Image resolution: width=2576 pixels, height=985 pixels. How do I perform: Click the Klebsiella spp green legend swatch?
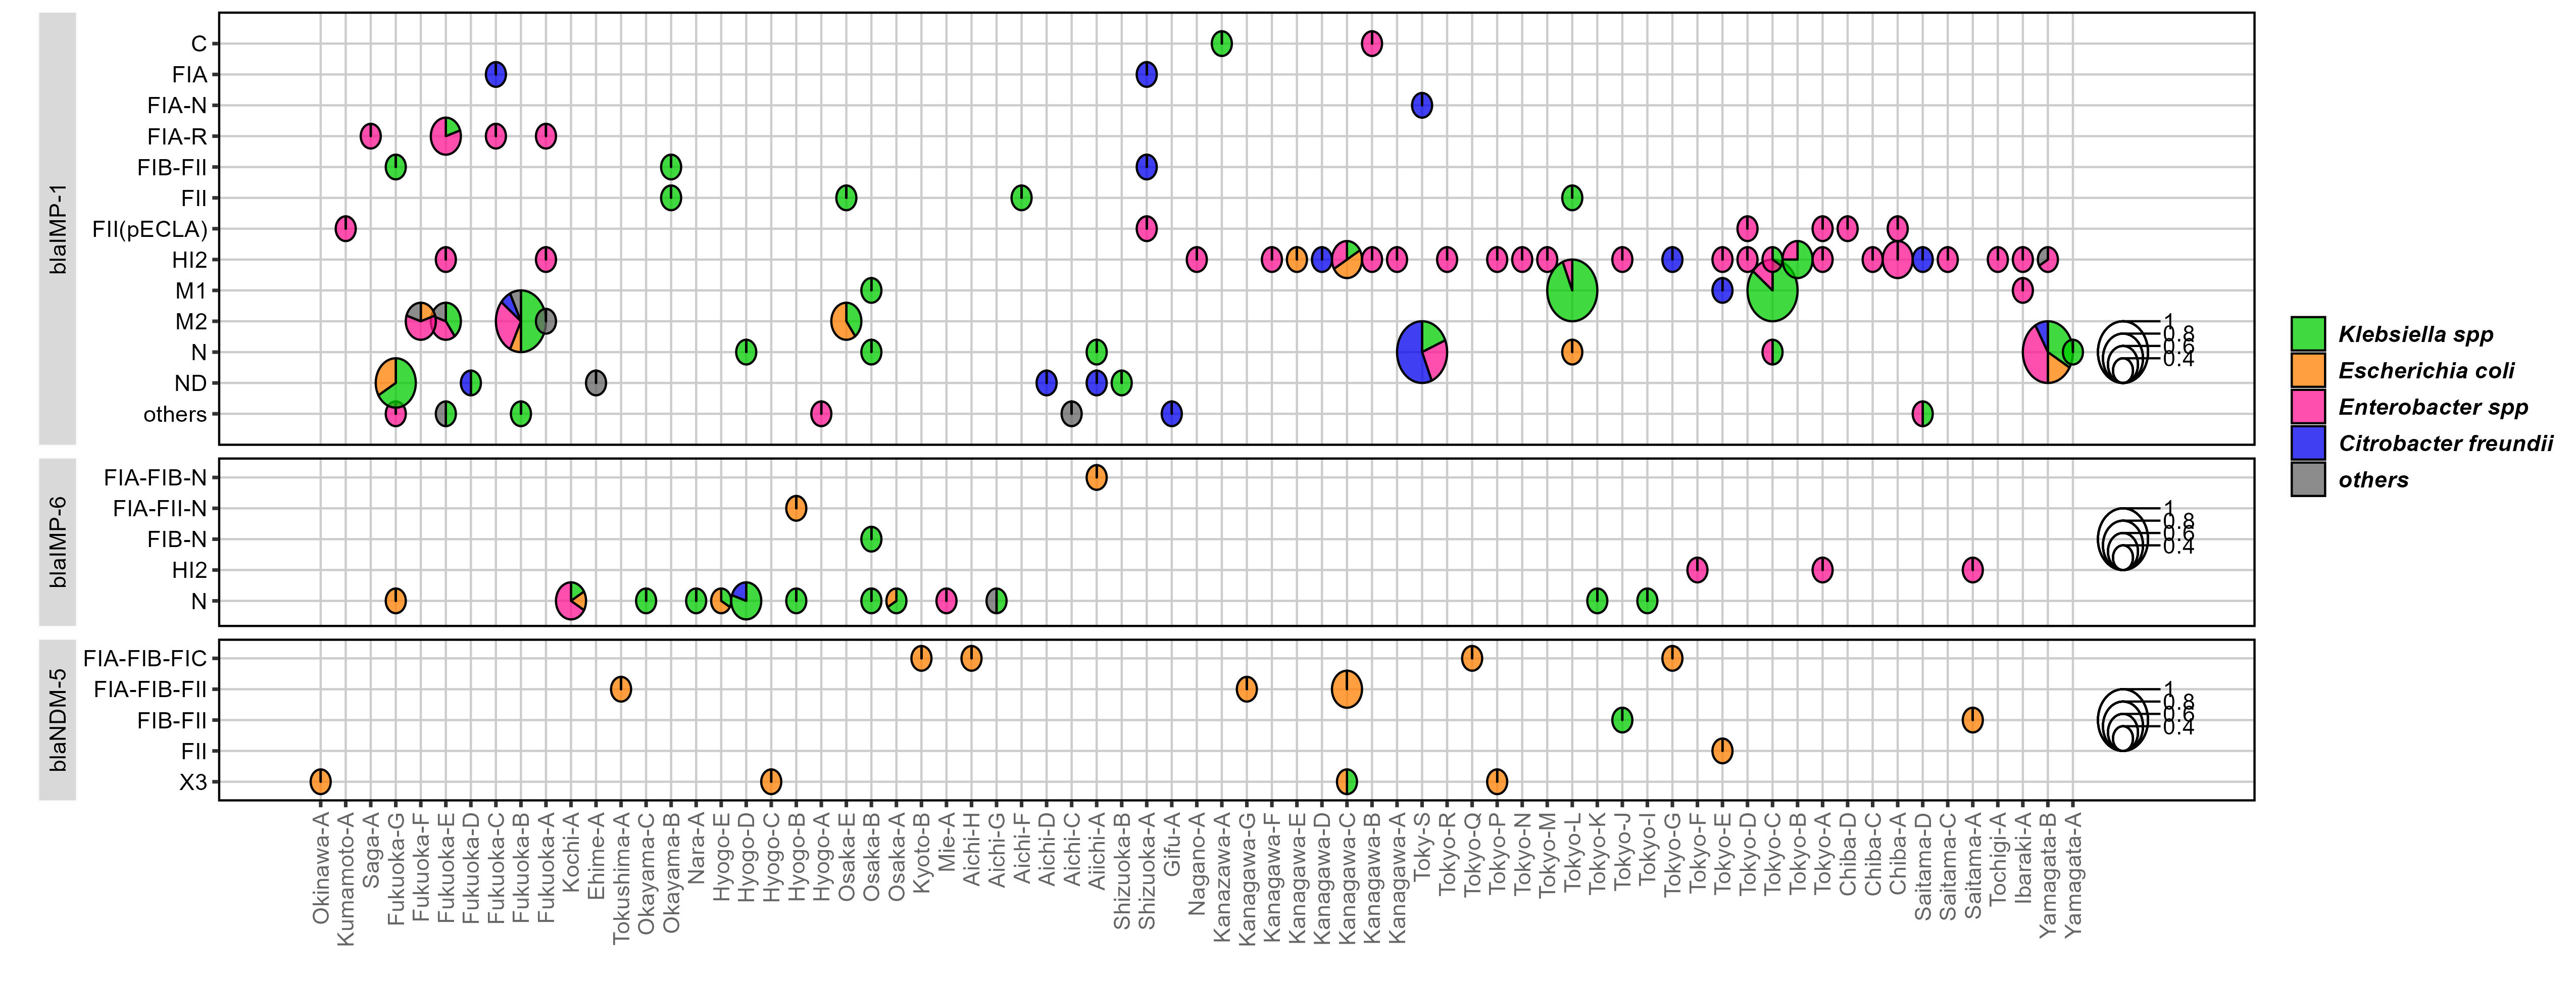(x=2308, y=334)
